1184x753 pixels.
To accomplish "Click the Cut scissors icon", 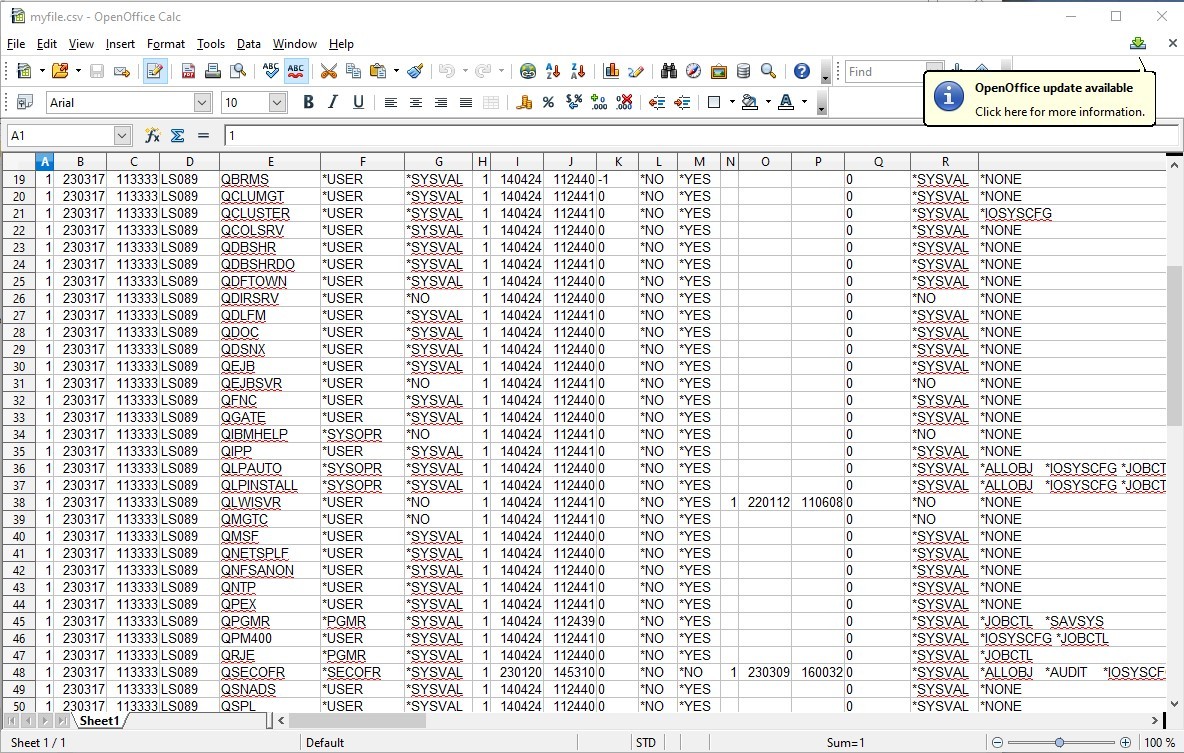I will pyautogui.click(x=328, y=71).
